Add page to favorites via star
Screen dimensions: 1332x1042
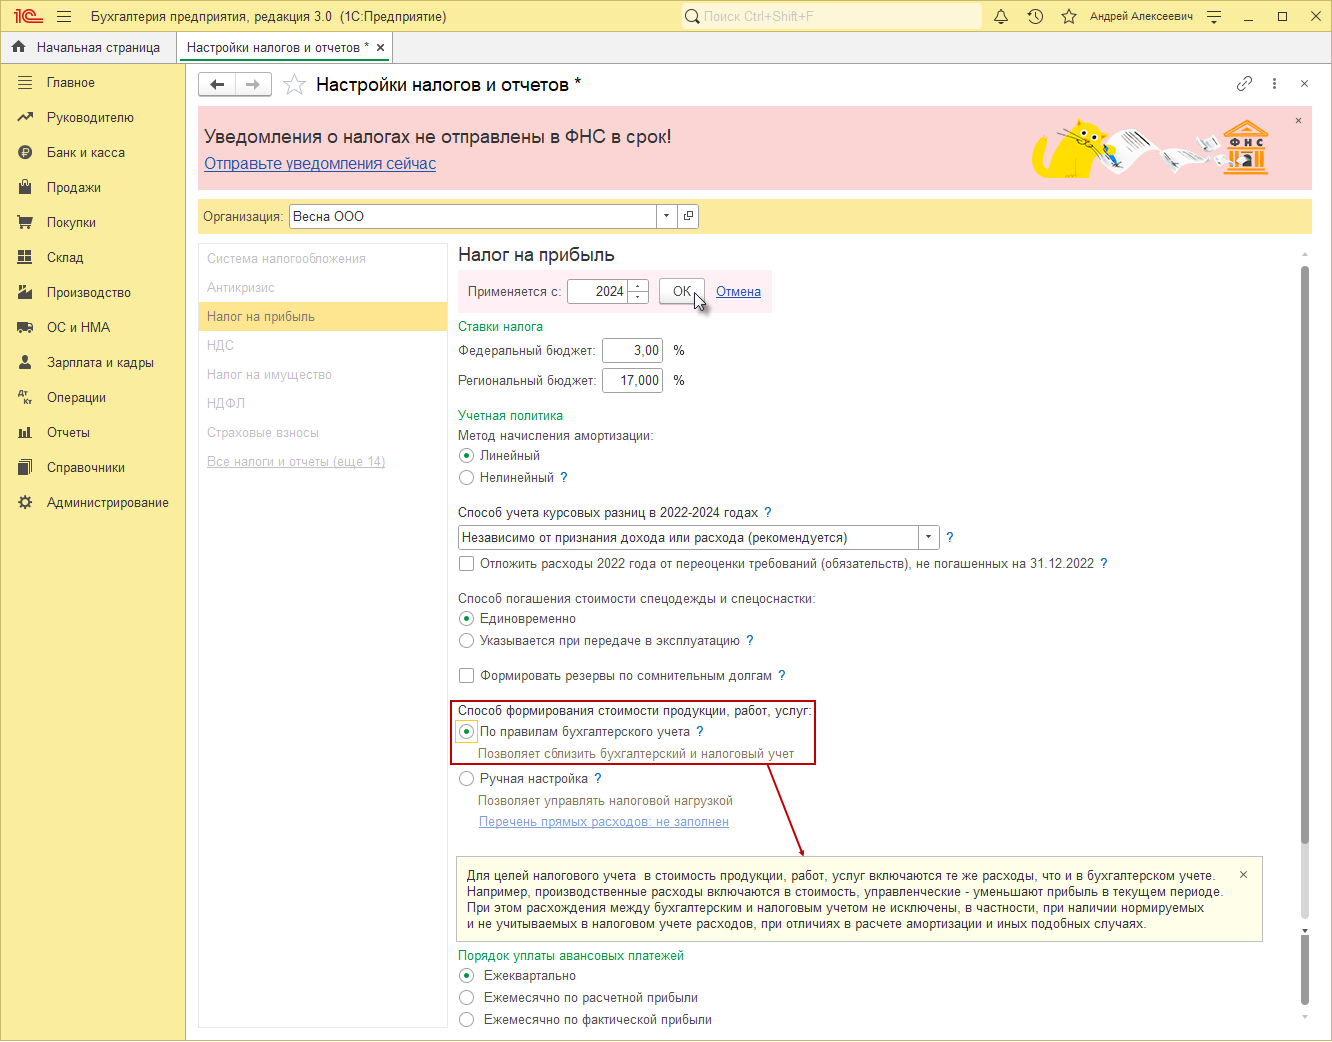294,85
